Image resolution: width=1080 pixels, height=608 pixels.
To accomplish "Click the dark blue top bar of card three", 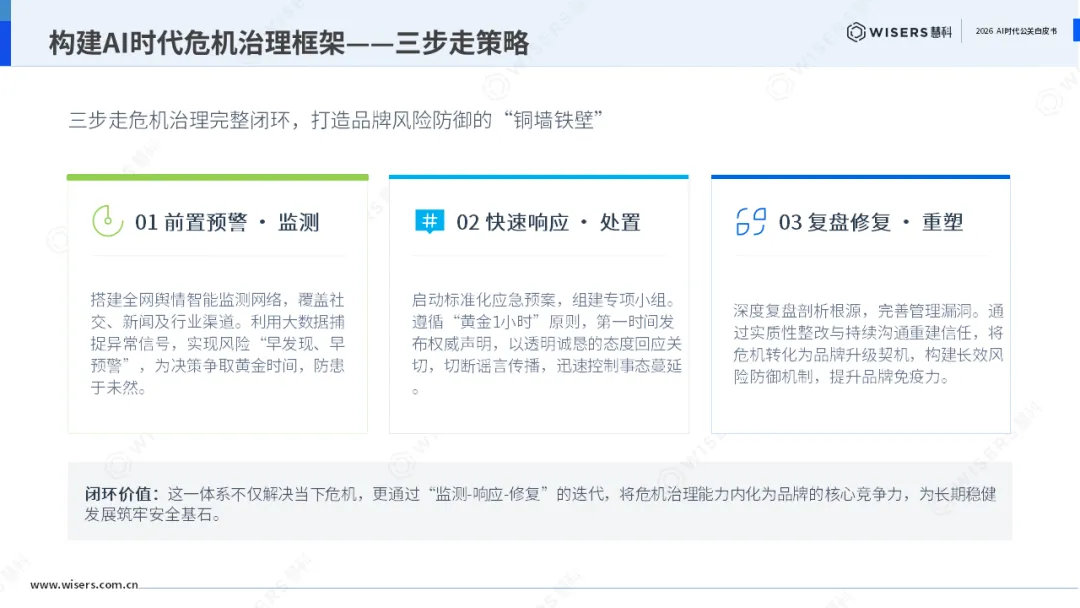I will tap(861, 177).
